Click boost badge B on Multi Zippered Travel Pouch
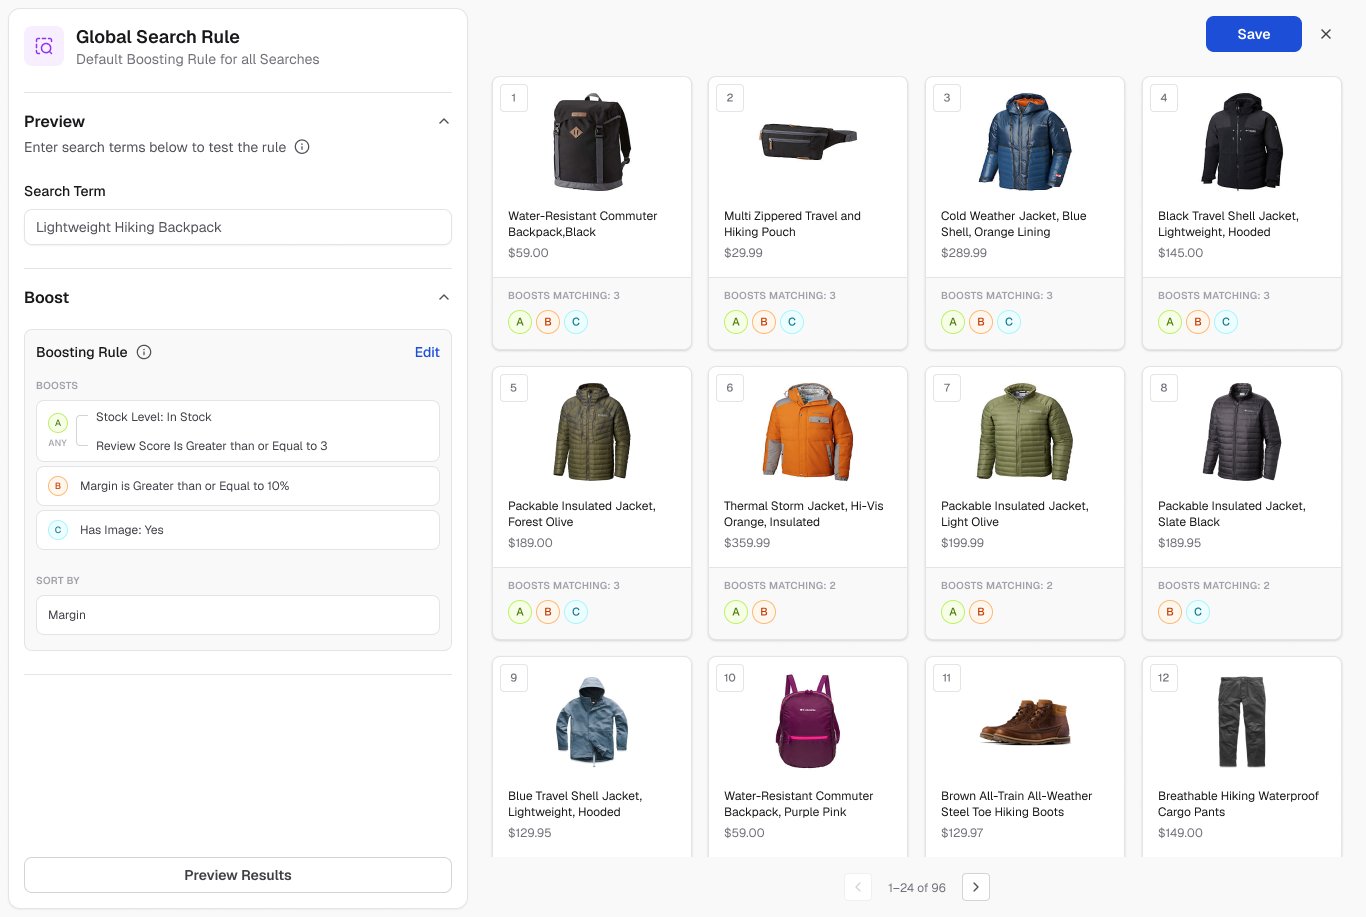Screen dimensions: 1366x917 click(x=764, y=322)
